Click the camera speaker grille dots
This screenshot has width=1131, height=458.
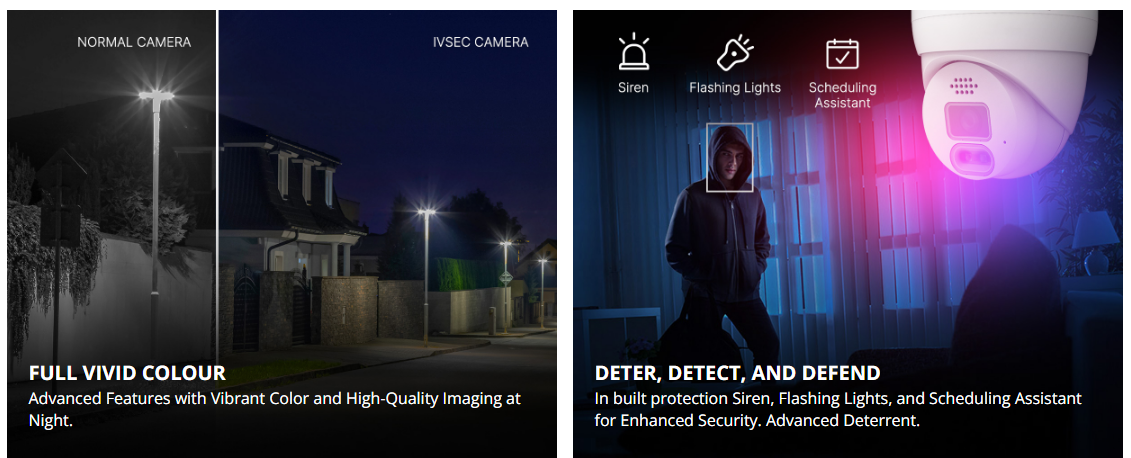point(963,87)
